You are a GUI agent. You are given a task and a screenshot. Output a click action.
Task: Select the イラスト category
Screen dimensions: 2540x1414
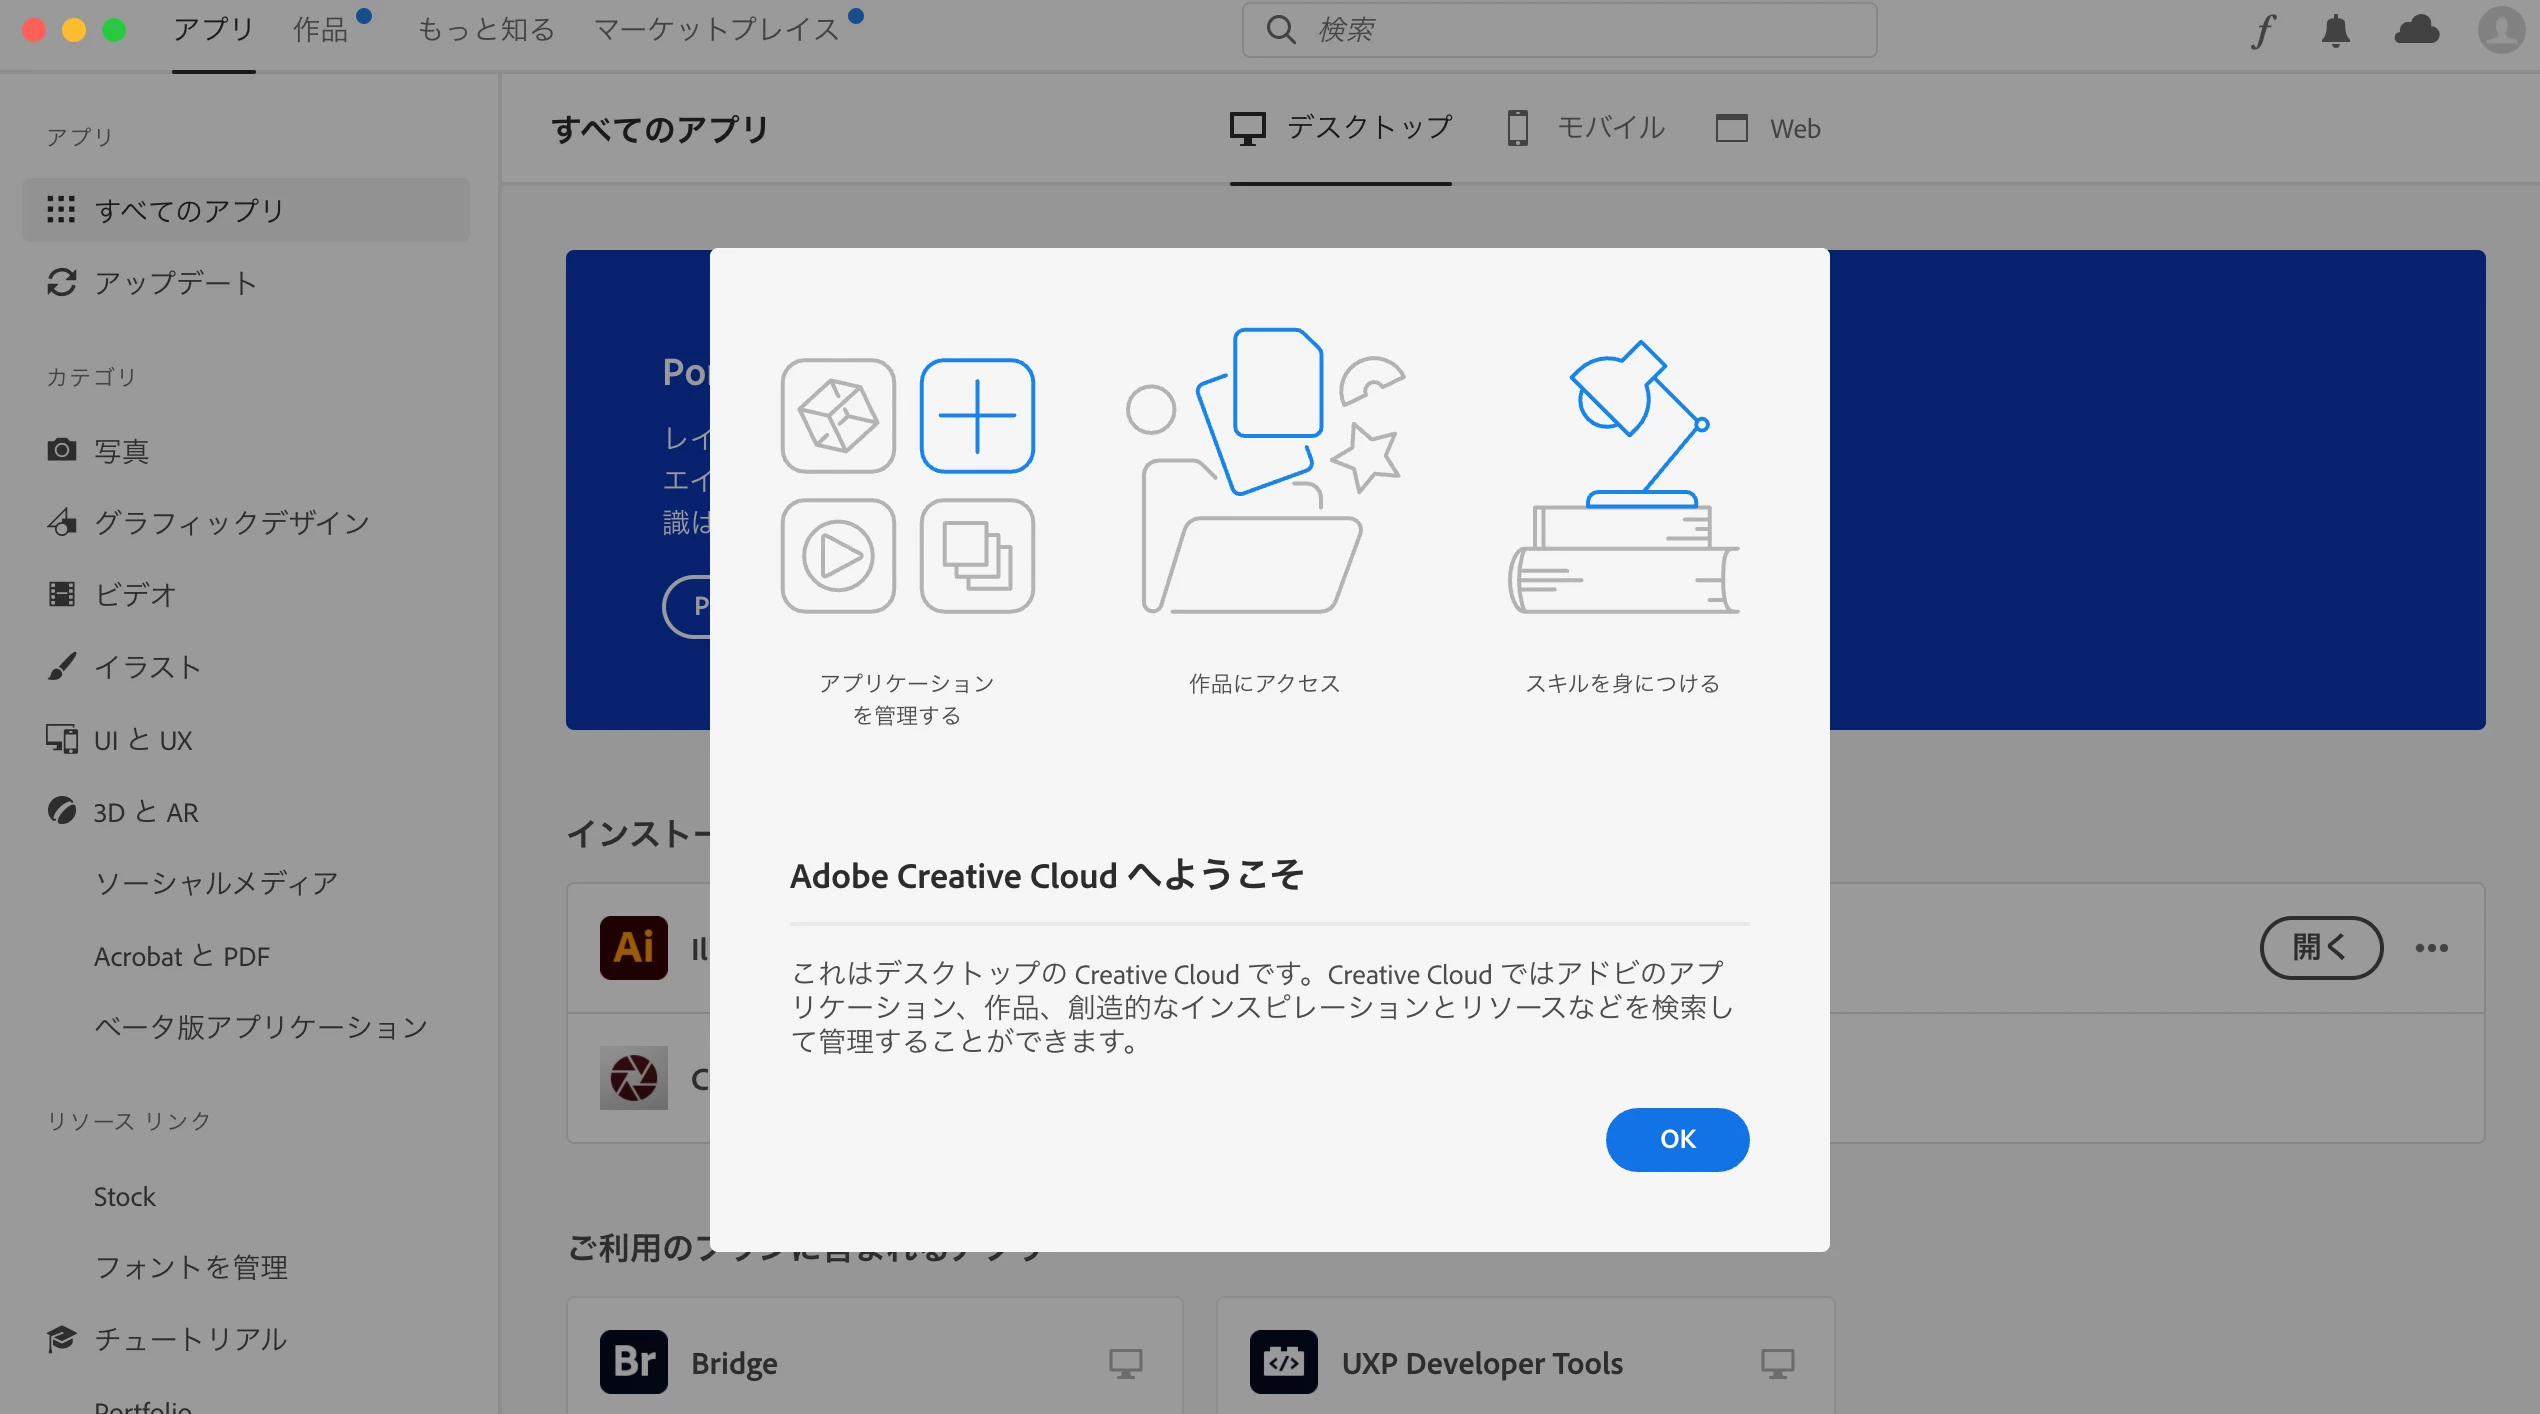click(x=148, y=667)
